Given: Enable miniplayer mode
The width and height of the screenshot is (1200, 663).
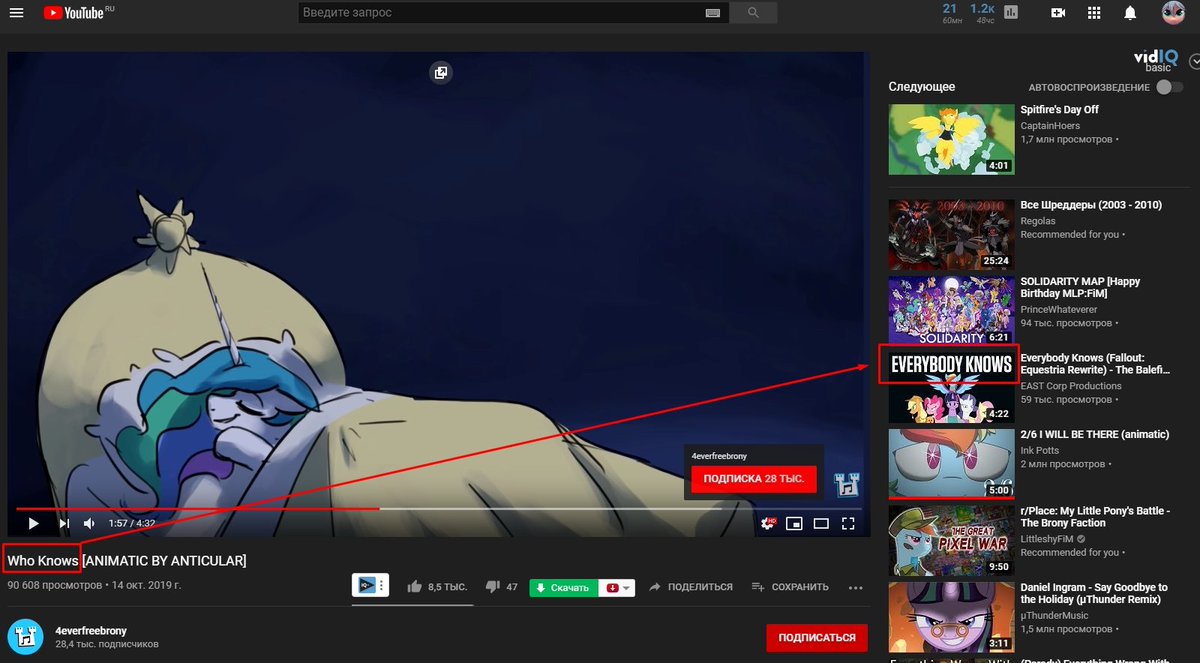Looking at the screenshot, I should (x=795, y=523).
